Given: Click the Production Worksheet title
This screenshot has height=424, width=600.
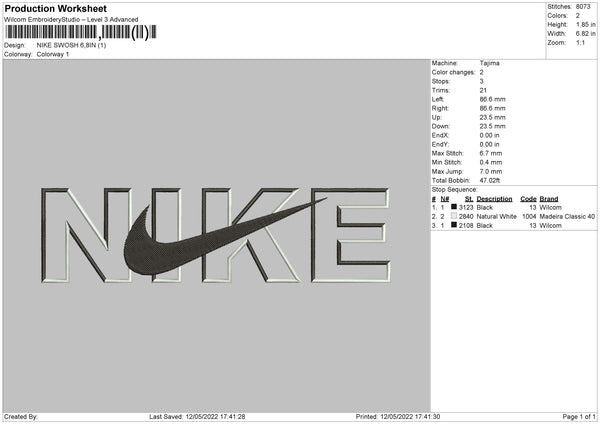Looking at the screenshot, I should (56, 8).
